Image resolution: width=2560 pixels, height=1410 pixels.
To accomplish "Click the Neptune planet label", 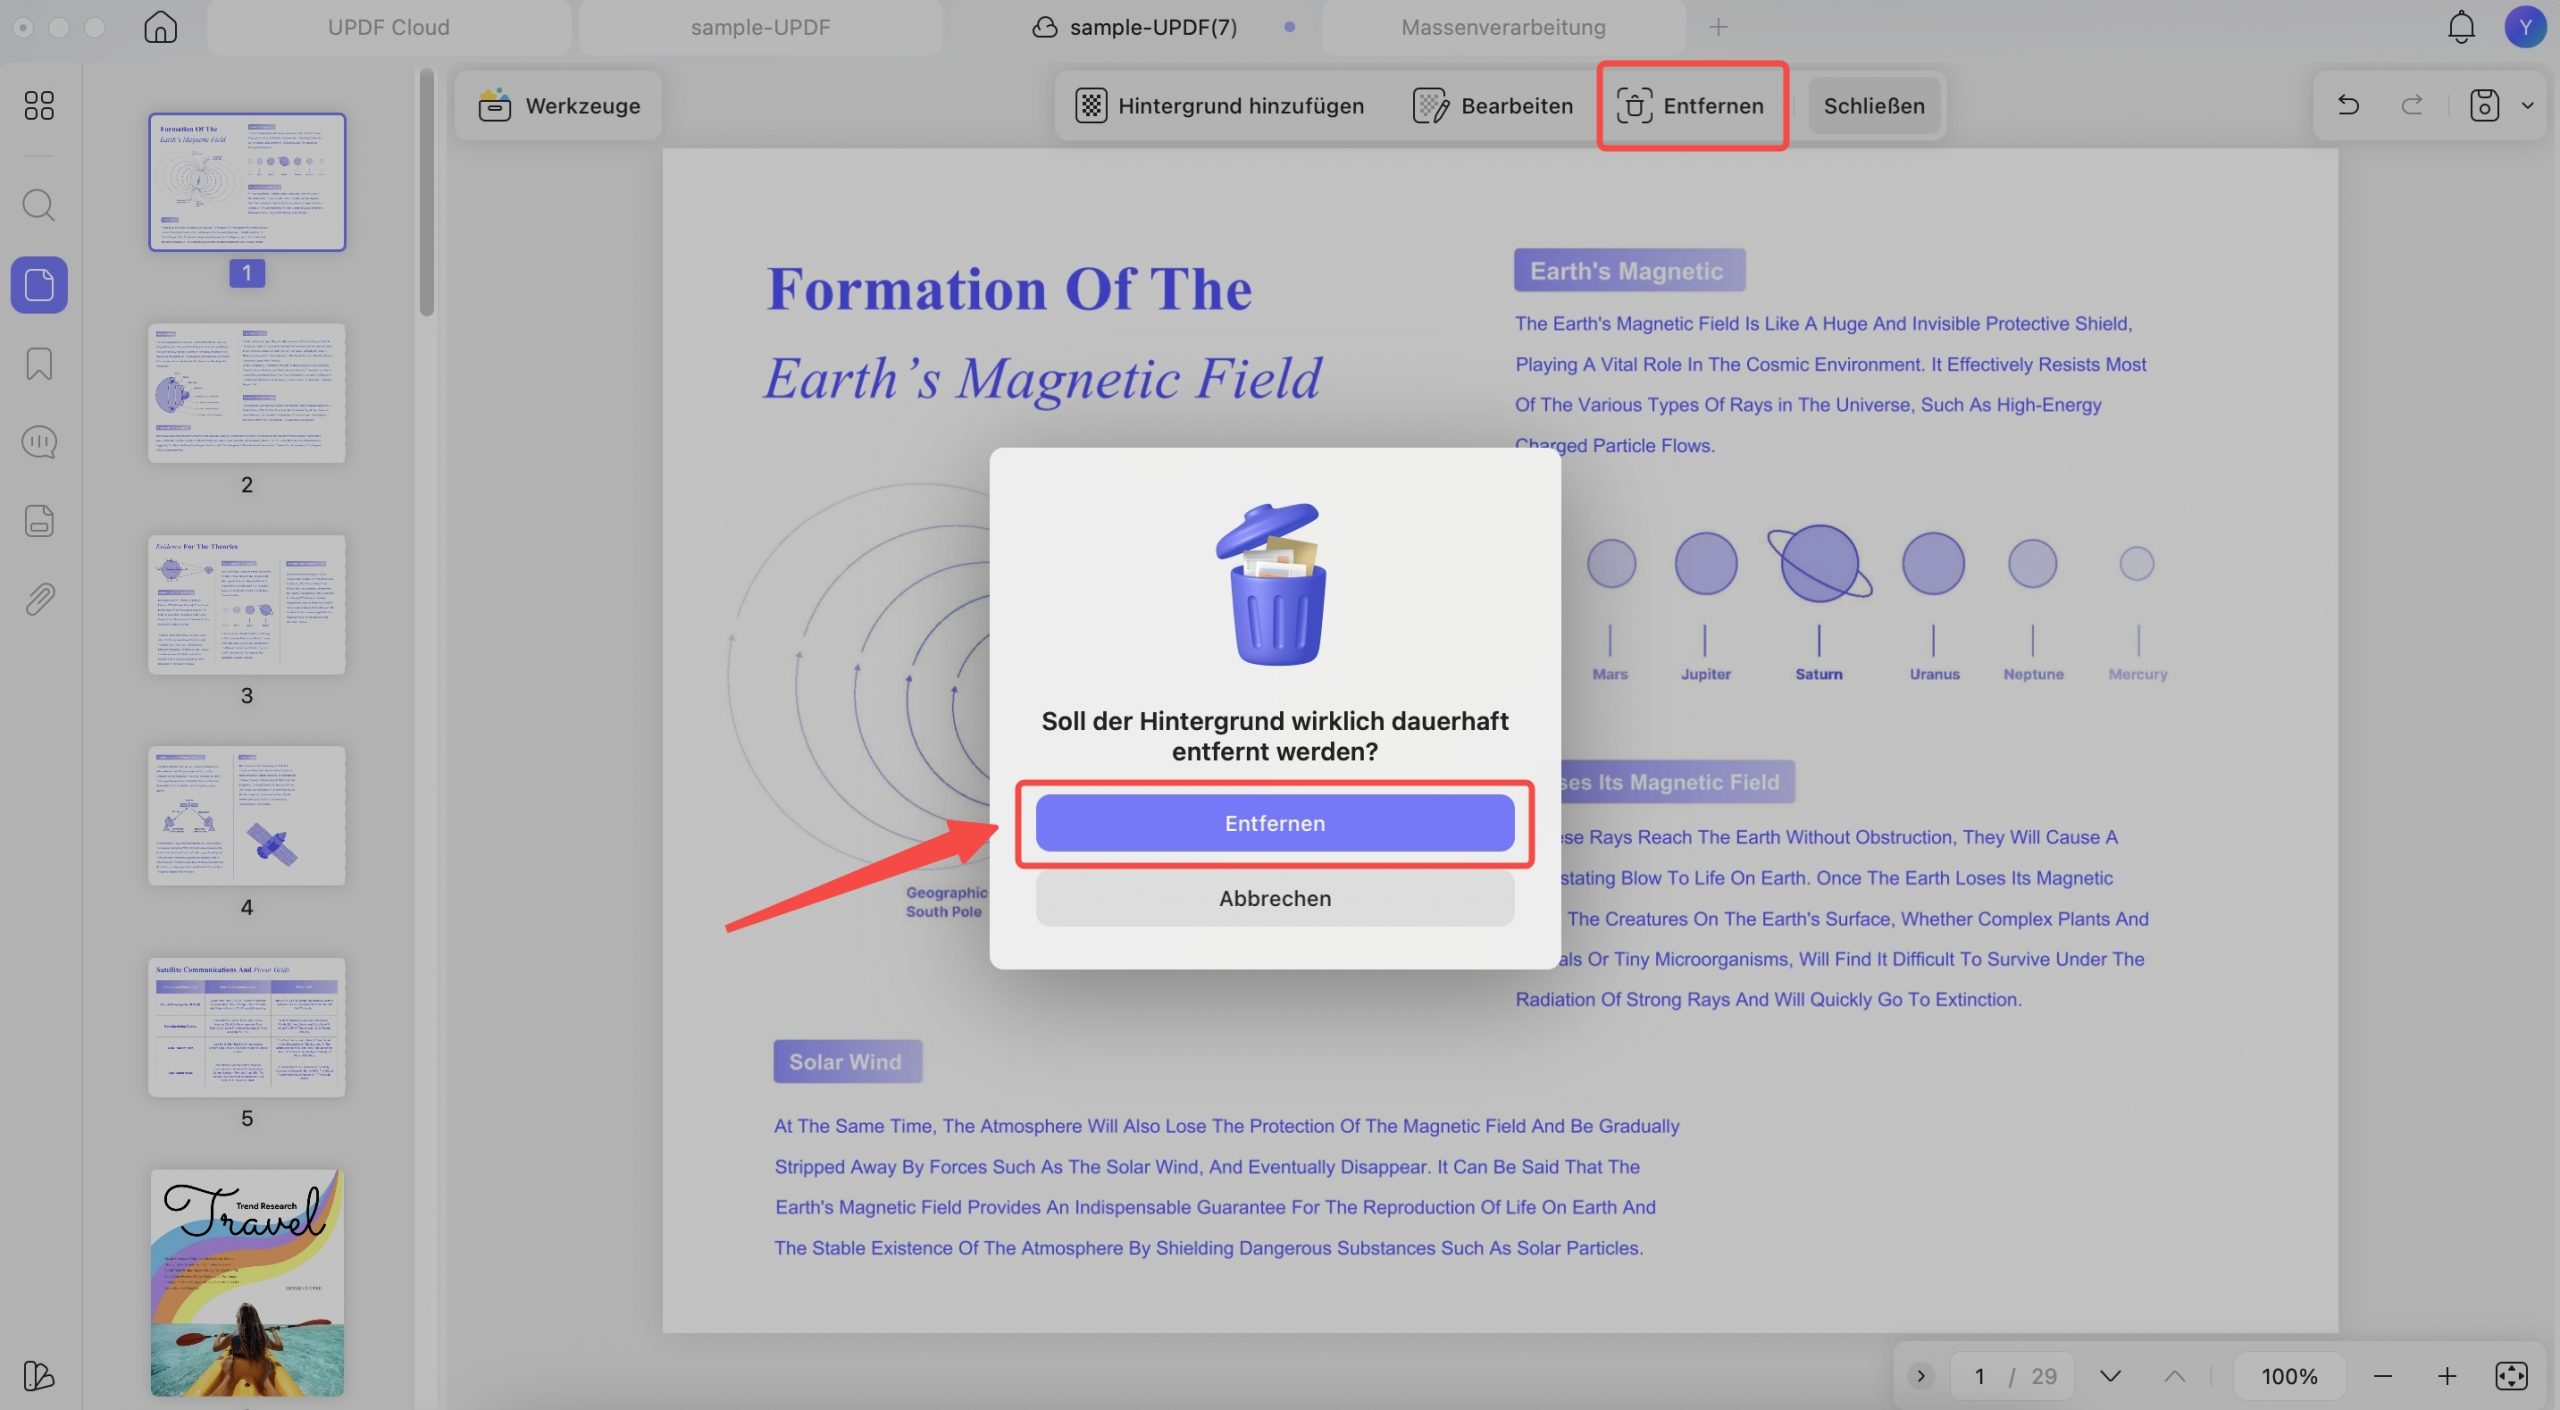I will pos(2033,674).
